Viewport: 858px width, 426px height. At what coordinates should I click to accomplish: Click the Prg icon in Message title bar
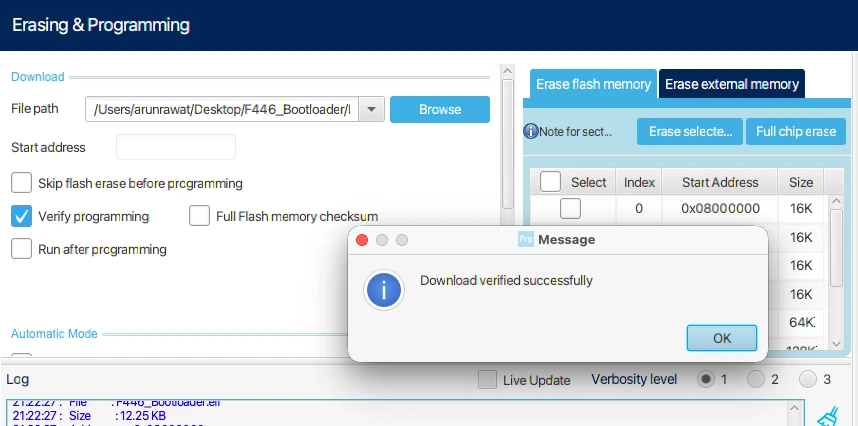coord(525,239)
